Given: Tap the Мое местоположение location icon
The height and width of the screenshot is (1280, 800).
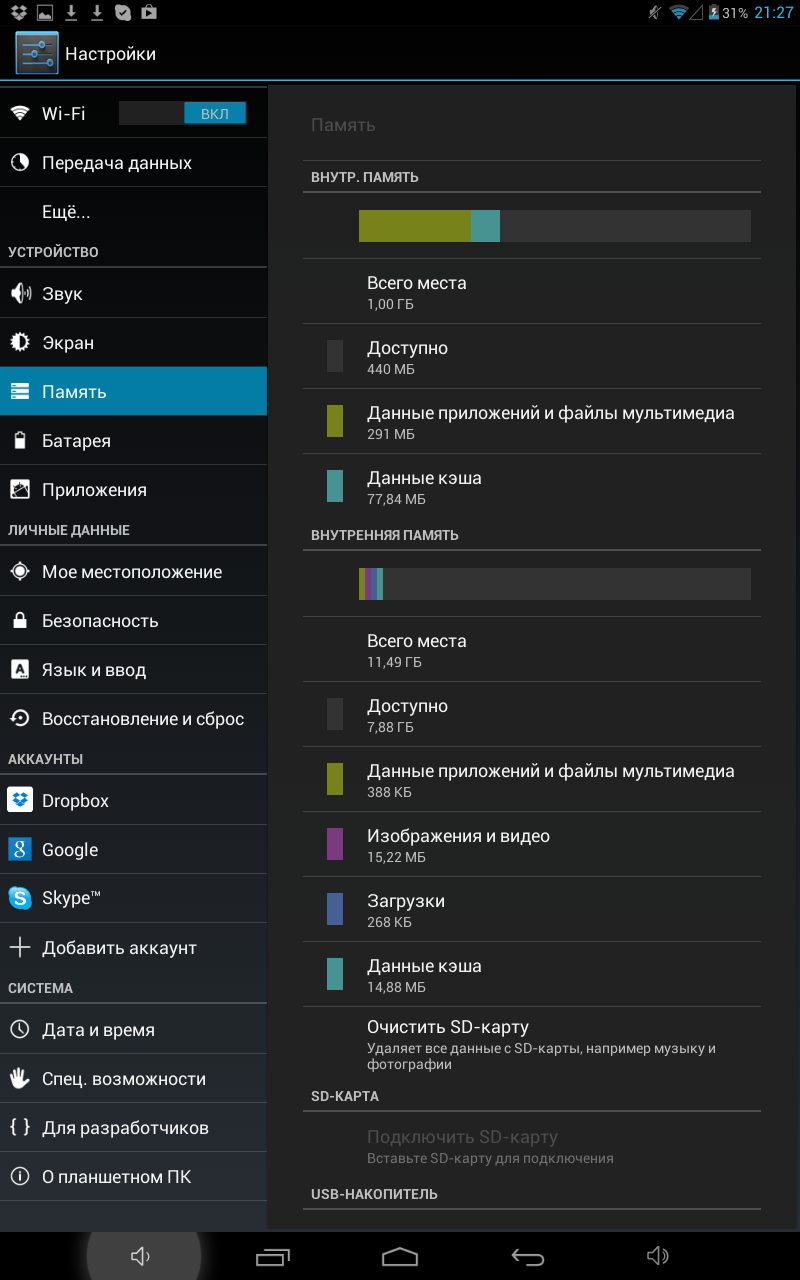Looking at the screenshot, I should (x=19, y=571).
